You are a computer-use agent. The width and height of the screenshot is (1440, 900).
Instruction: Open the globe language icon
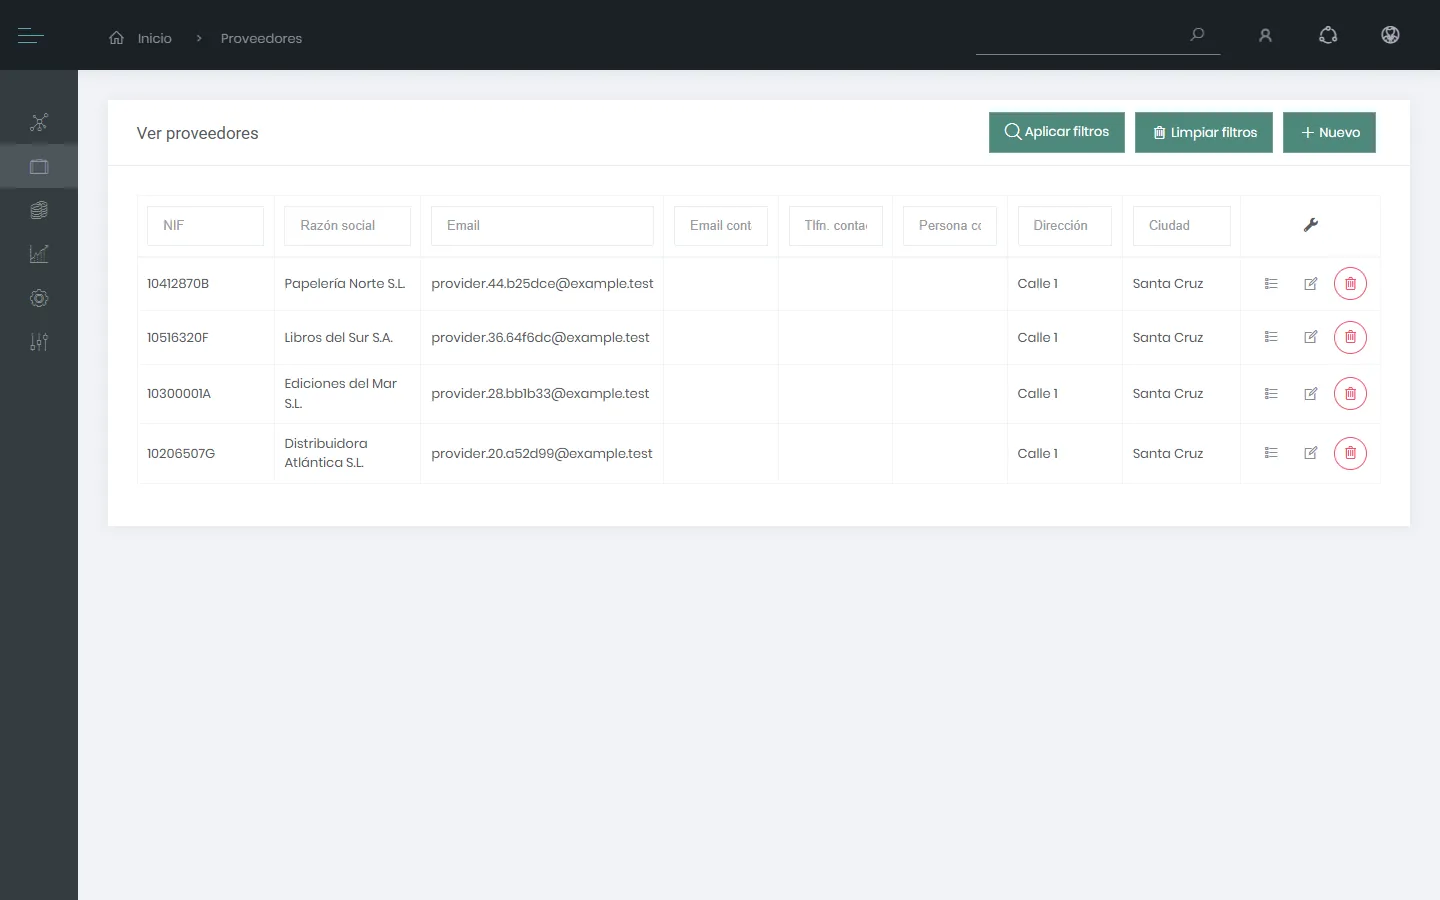click(1390, 35)
